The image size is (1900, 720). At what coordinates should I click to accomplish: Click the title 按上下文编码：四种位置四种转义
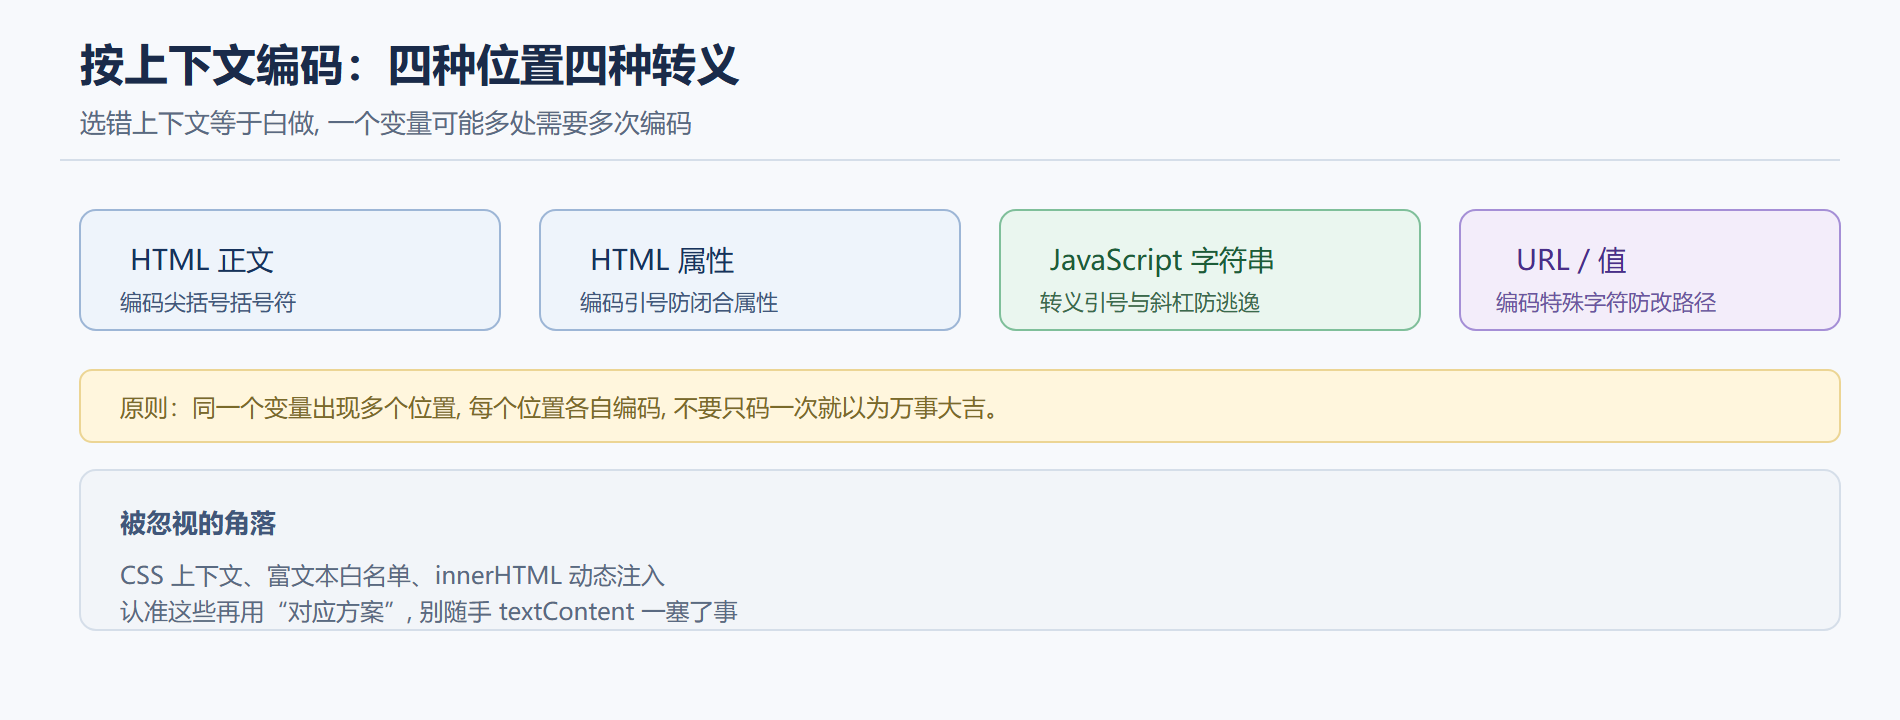409,66
